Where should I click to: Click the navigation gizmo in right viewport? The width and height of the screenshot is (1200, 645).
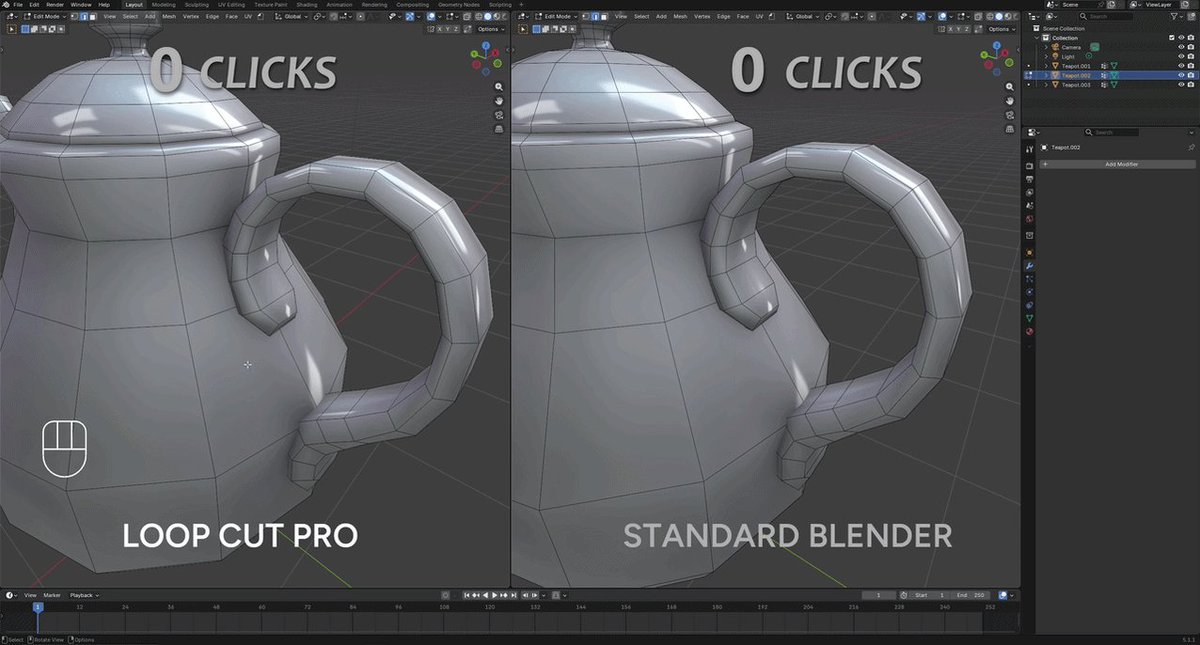click(x=997, y=58)
